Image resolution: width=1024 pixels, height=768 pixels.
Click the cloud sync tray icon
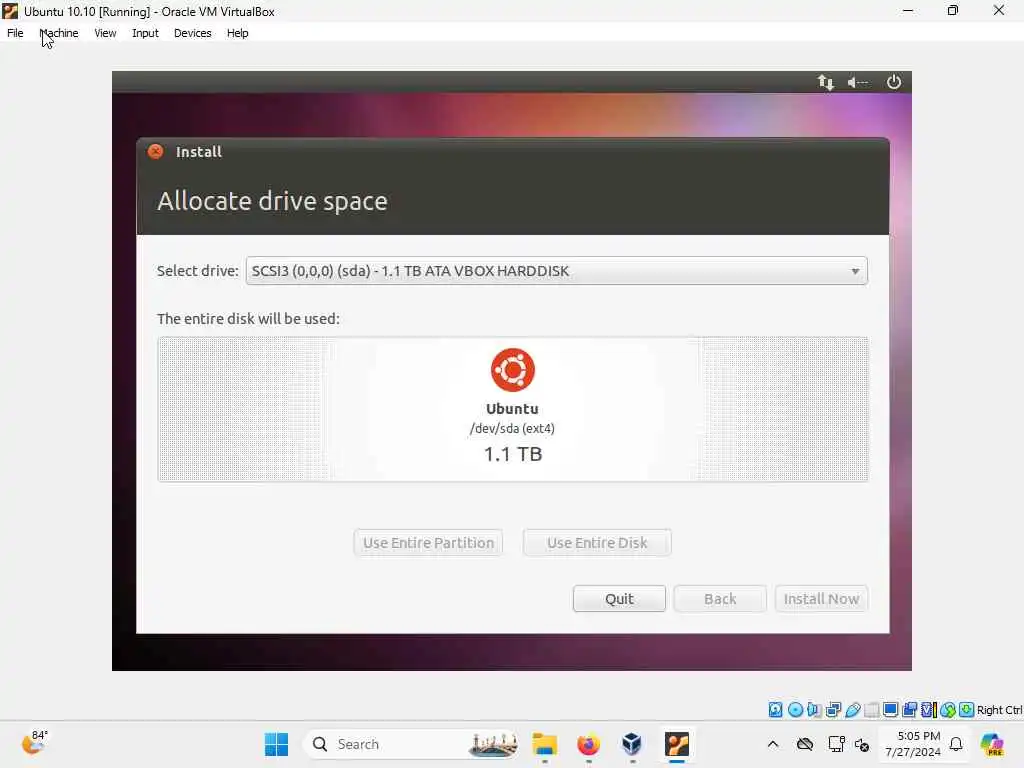pyautogui.click(x=805, y=744)
